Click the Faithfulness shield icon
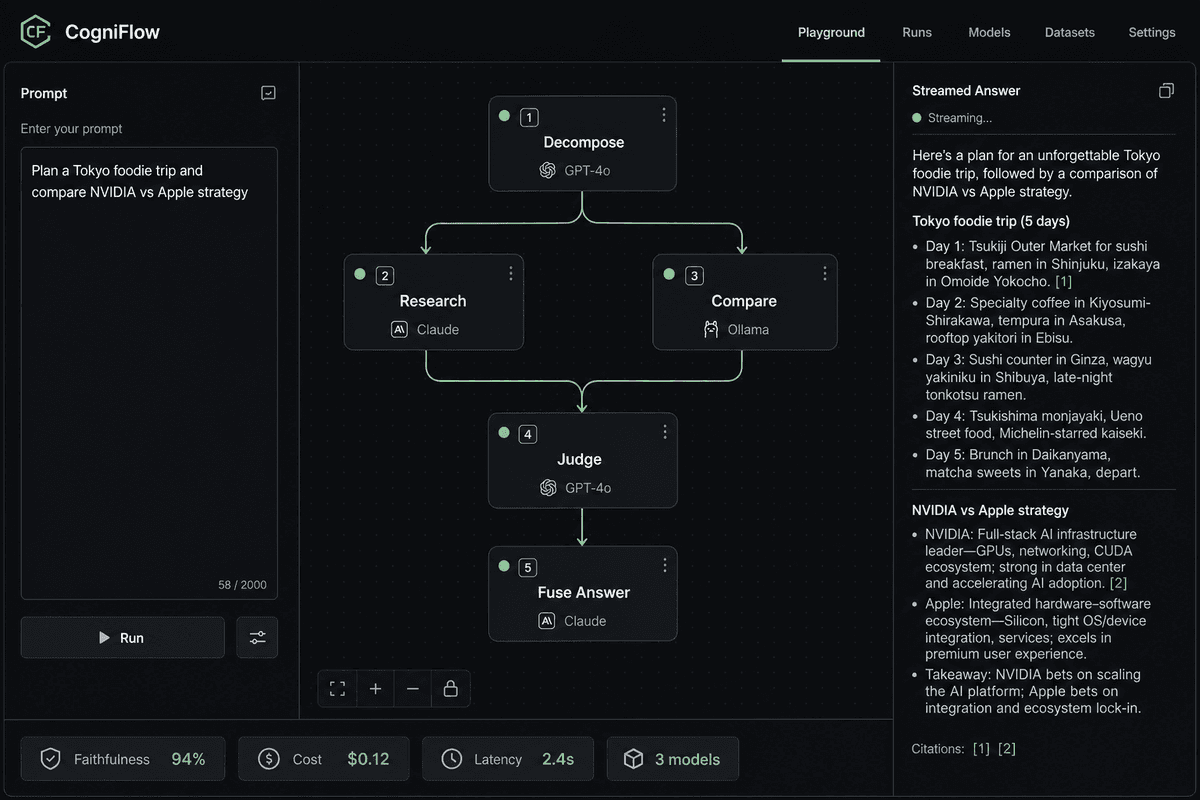The image size is (1200, 800). 50,759
